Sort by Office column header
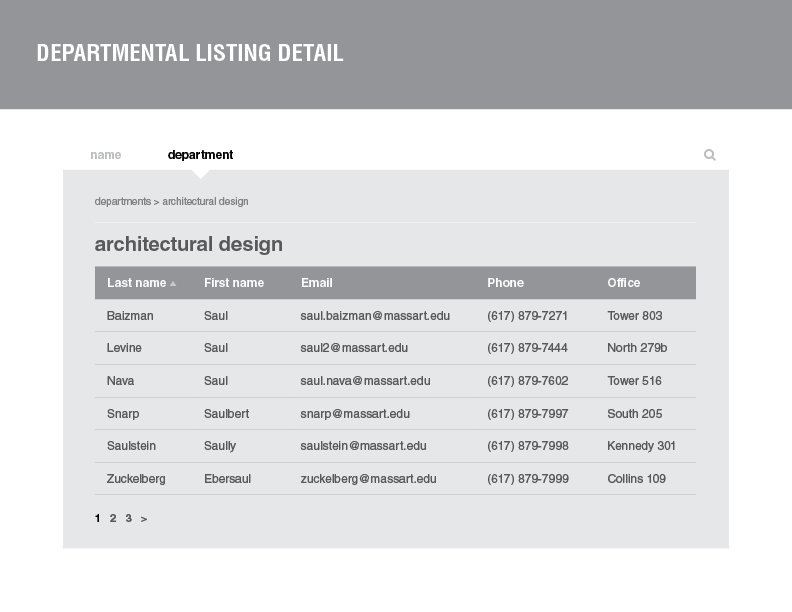Viewport: 792px width, 612px height. [x=623, y=283]
